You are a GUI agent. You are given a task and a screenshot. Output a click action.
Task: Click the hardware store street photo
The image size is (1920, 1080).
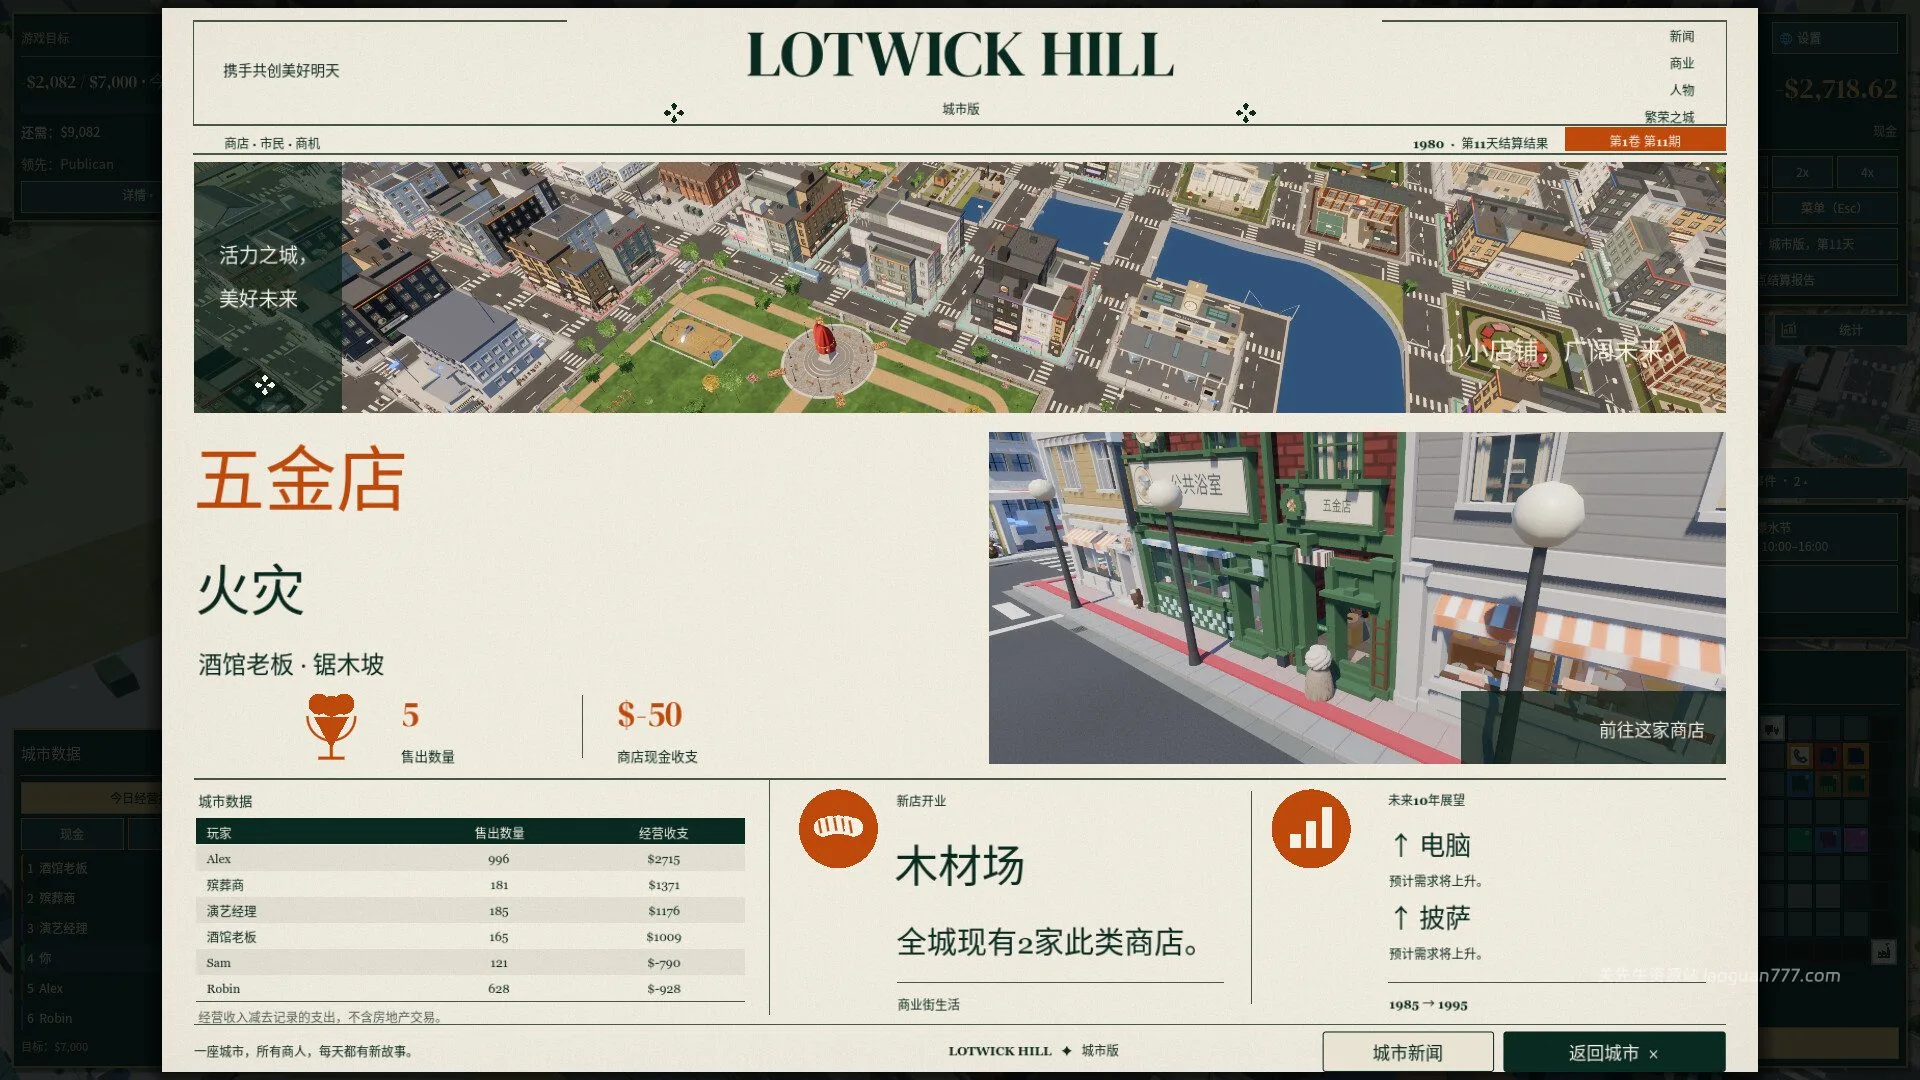(x=1357, y=597)
